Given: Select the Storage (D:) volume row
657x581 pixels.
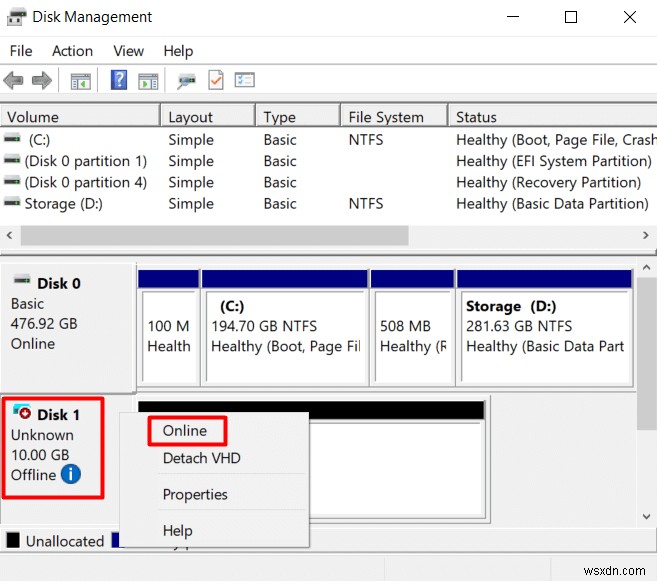Looking at the screenshot, I should [328, 204].
